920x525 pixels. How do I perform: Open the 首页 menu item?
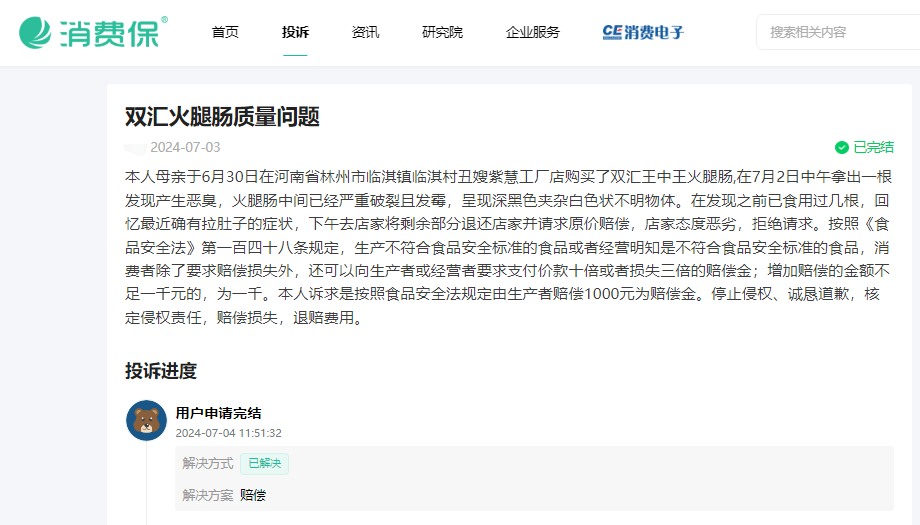click(225, 32)
